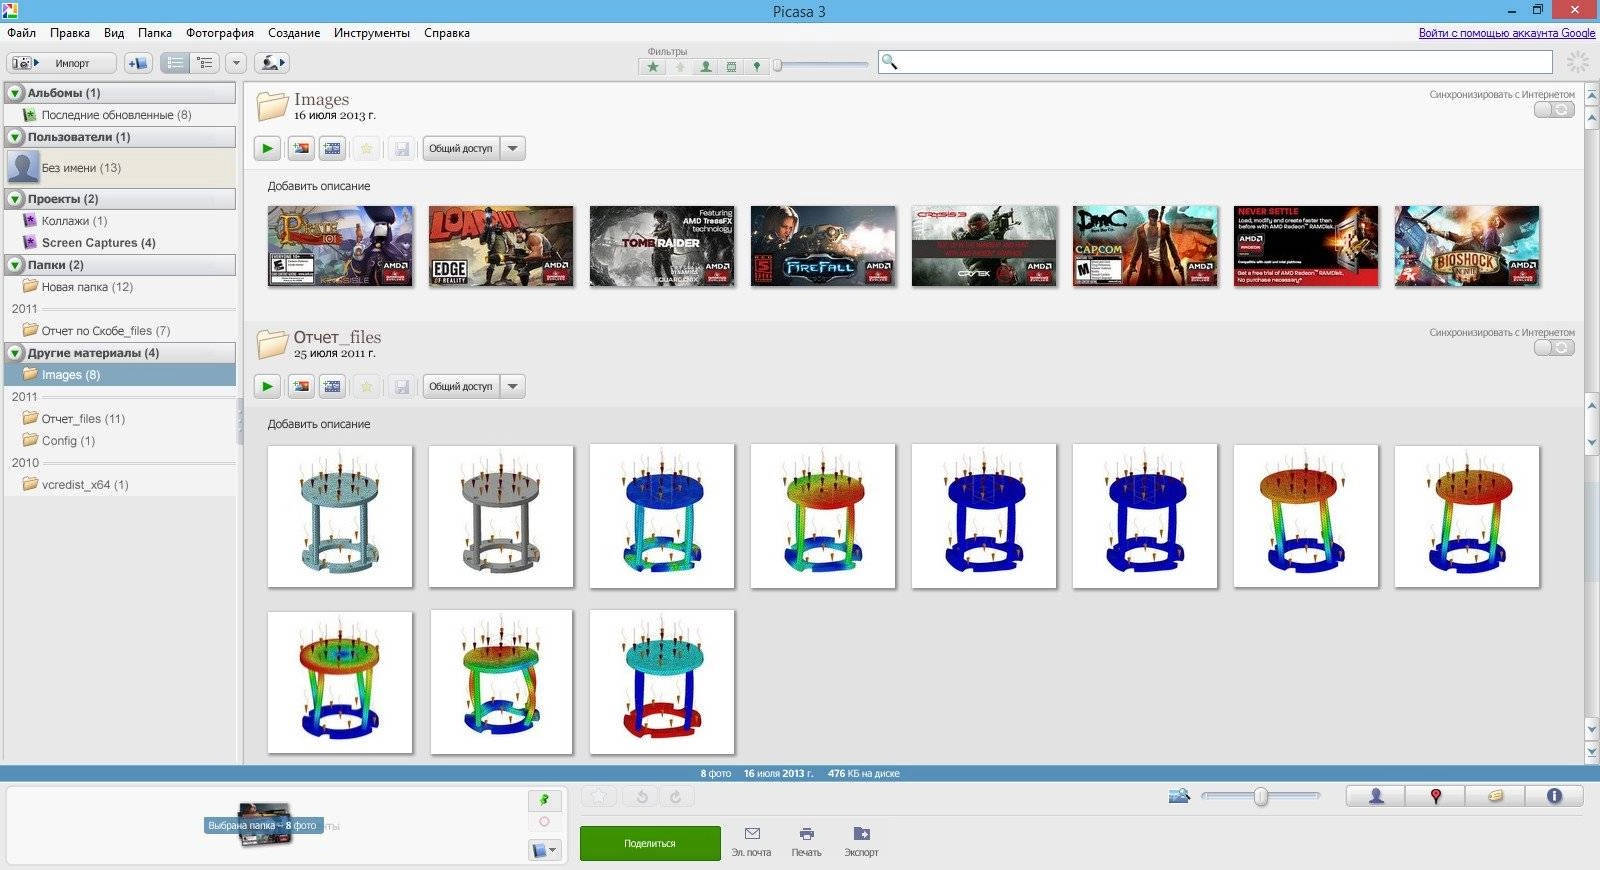Select the vcredist_x64 folder
This screenshot has width=1600, height=870.
point(120,485)
